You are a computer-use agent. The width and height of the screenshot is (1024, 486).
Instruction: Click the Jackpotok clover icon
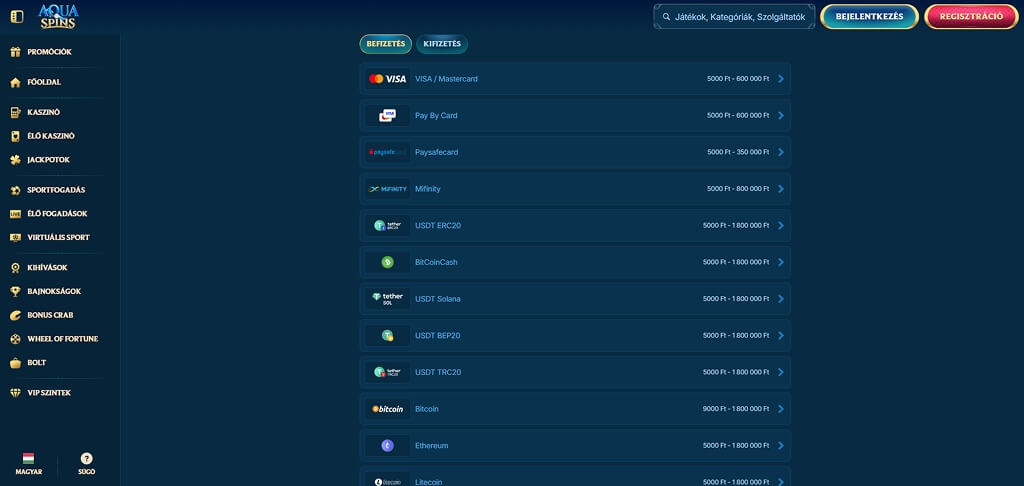(x=16, y=160)
